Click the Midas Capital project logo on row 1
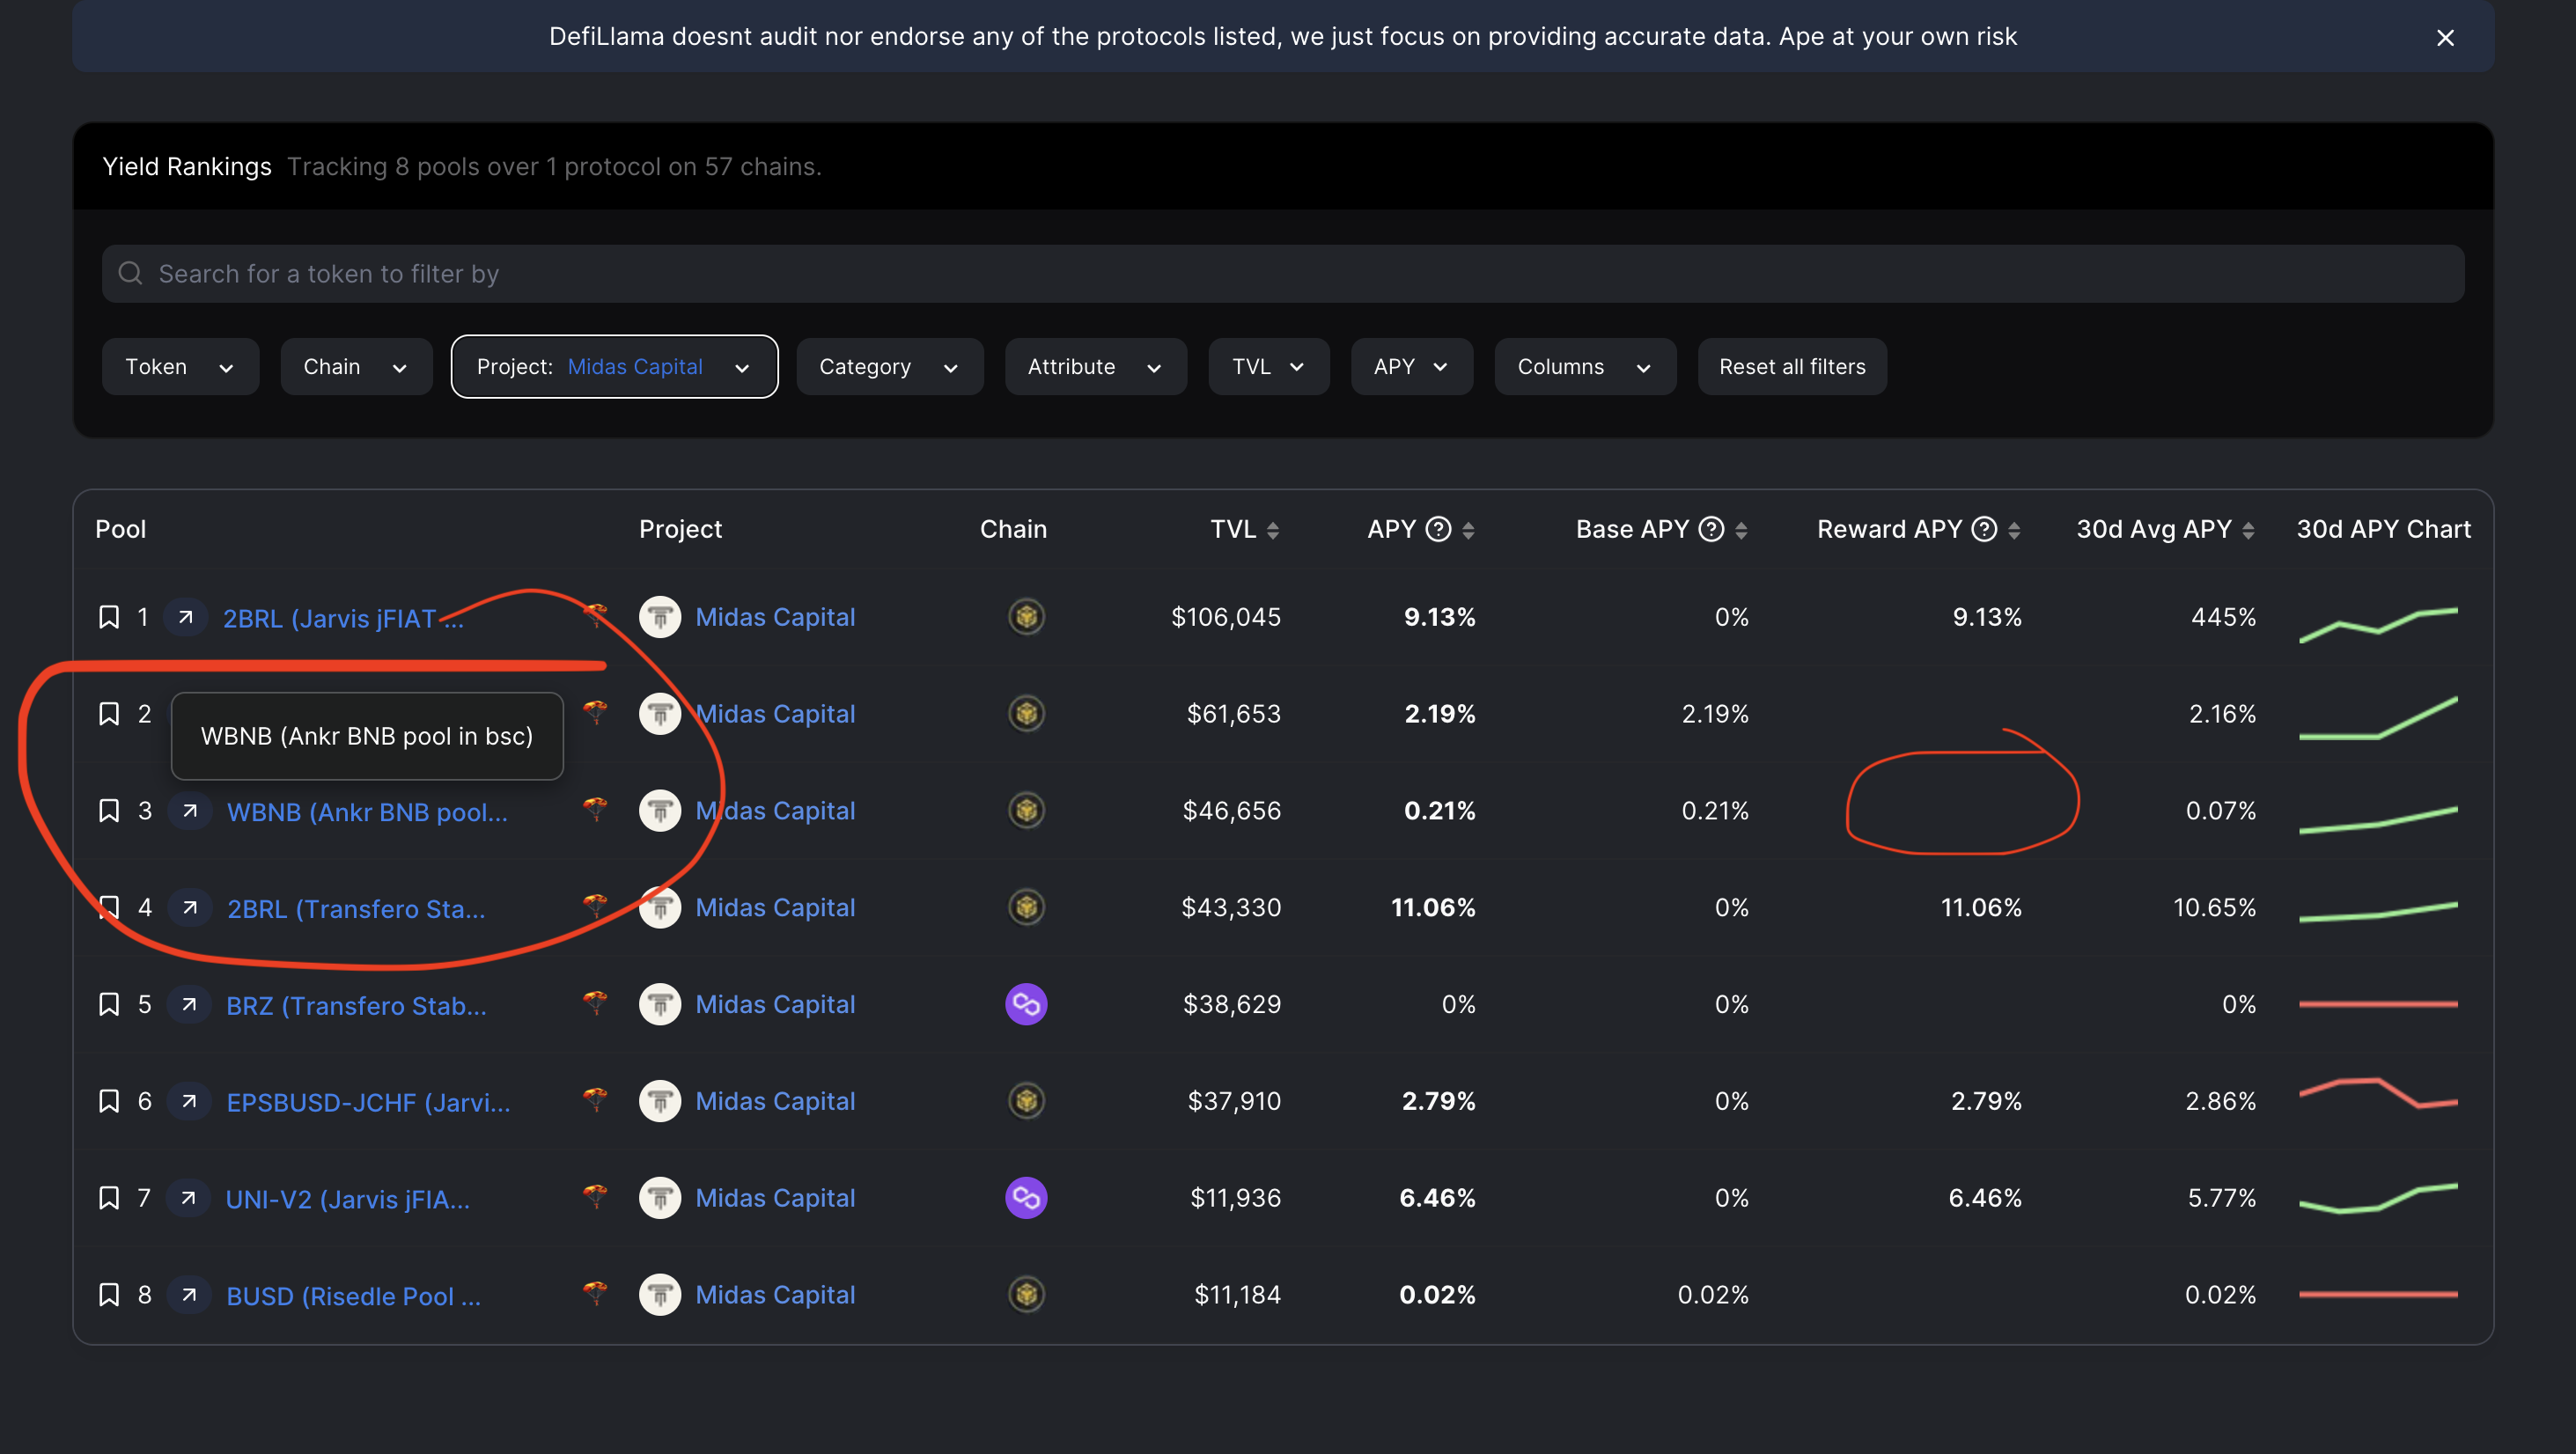The width and height of the screenshot is (2576, 1454). (660, 617)
